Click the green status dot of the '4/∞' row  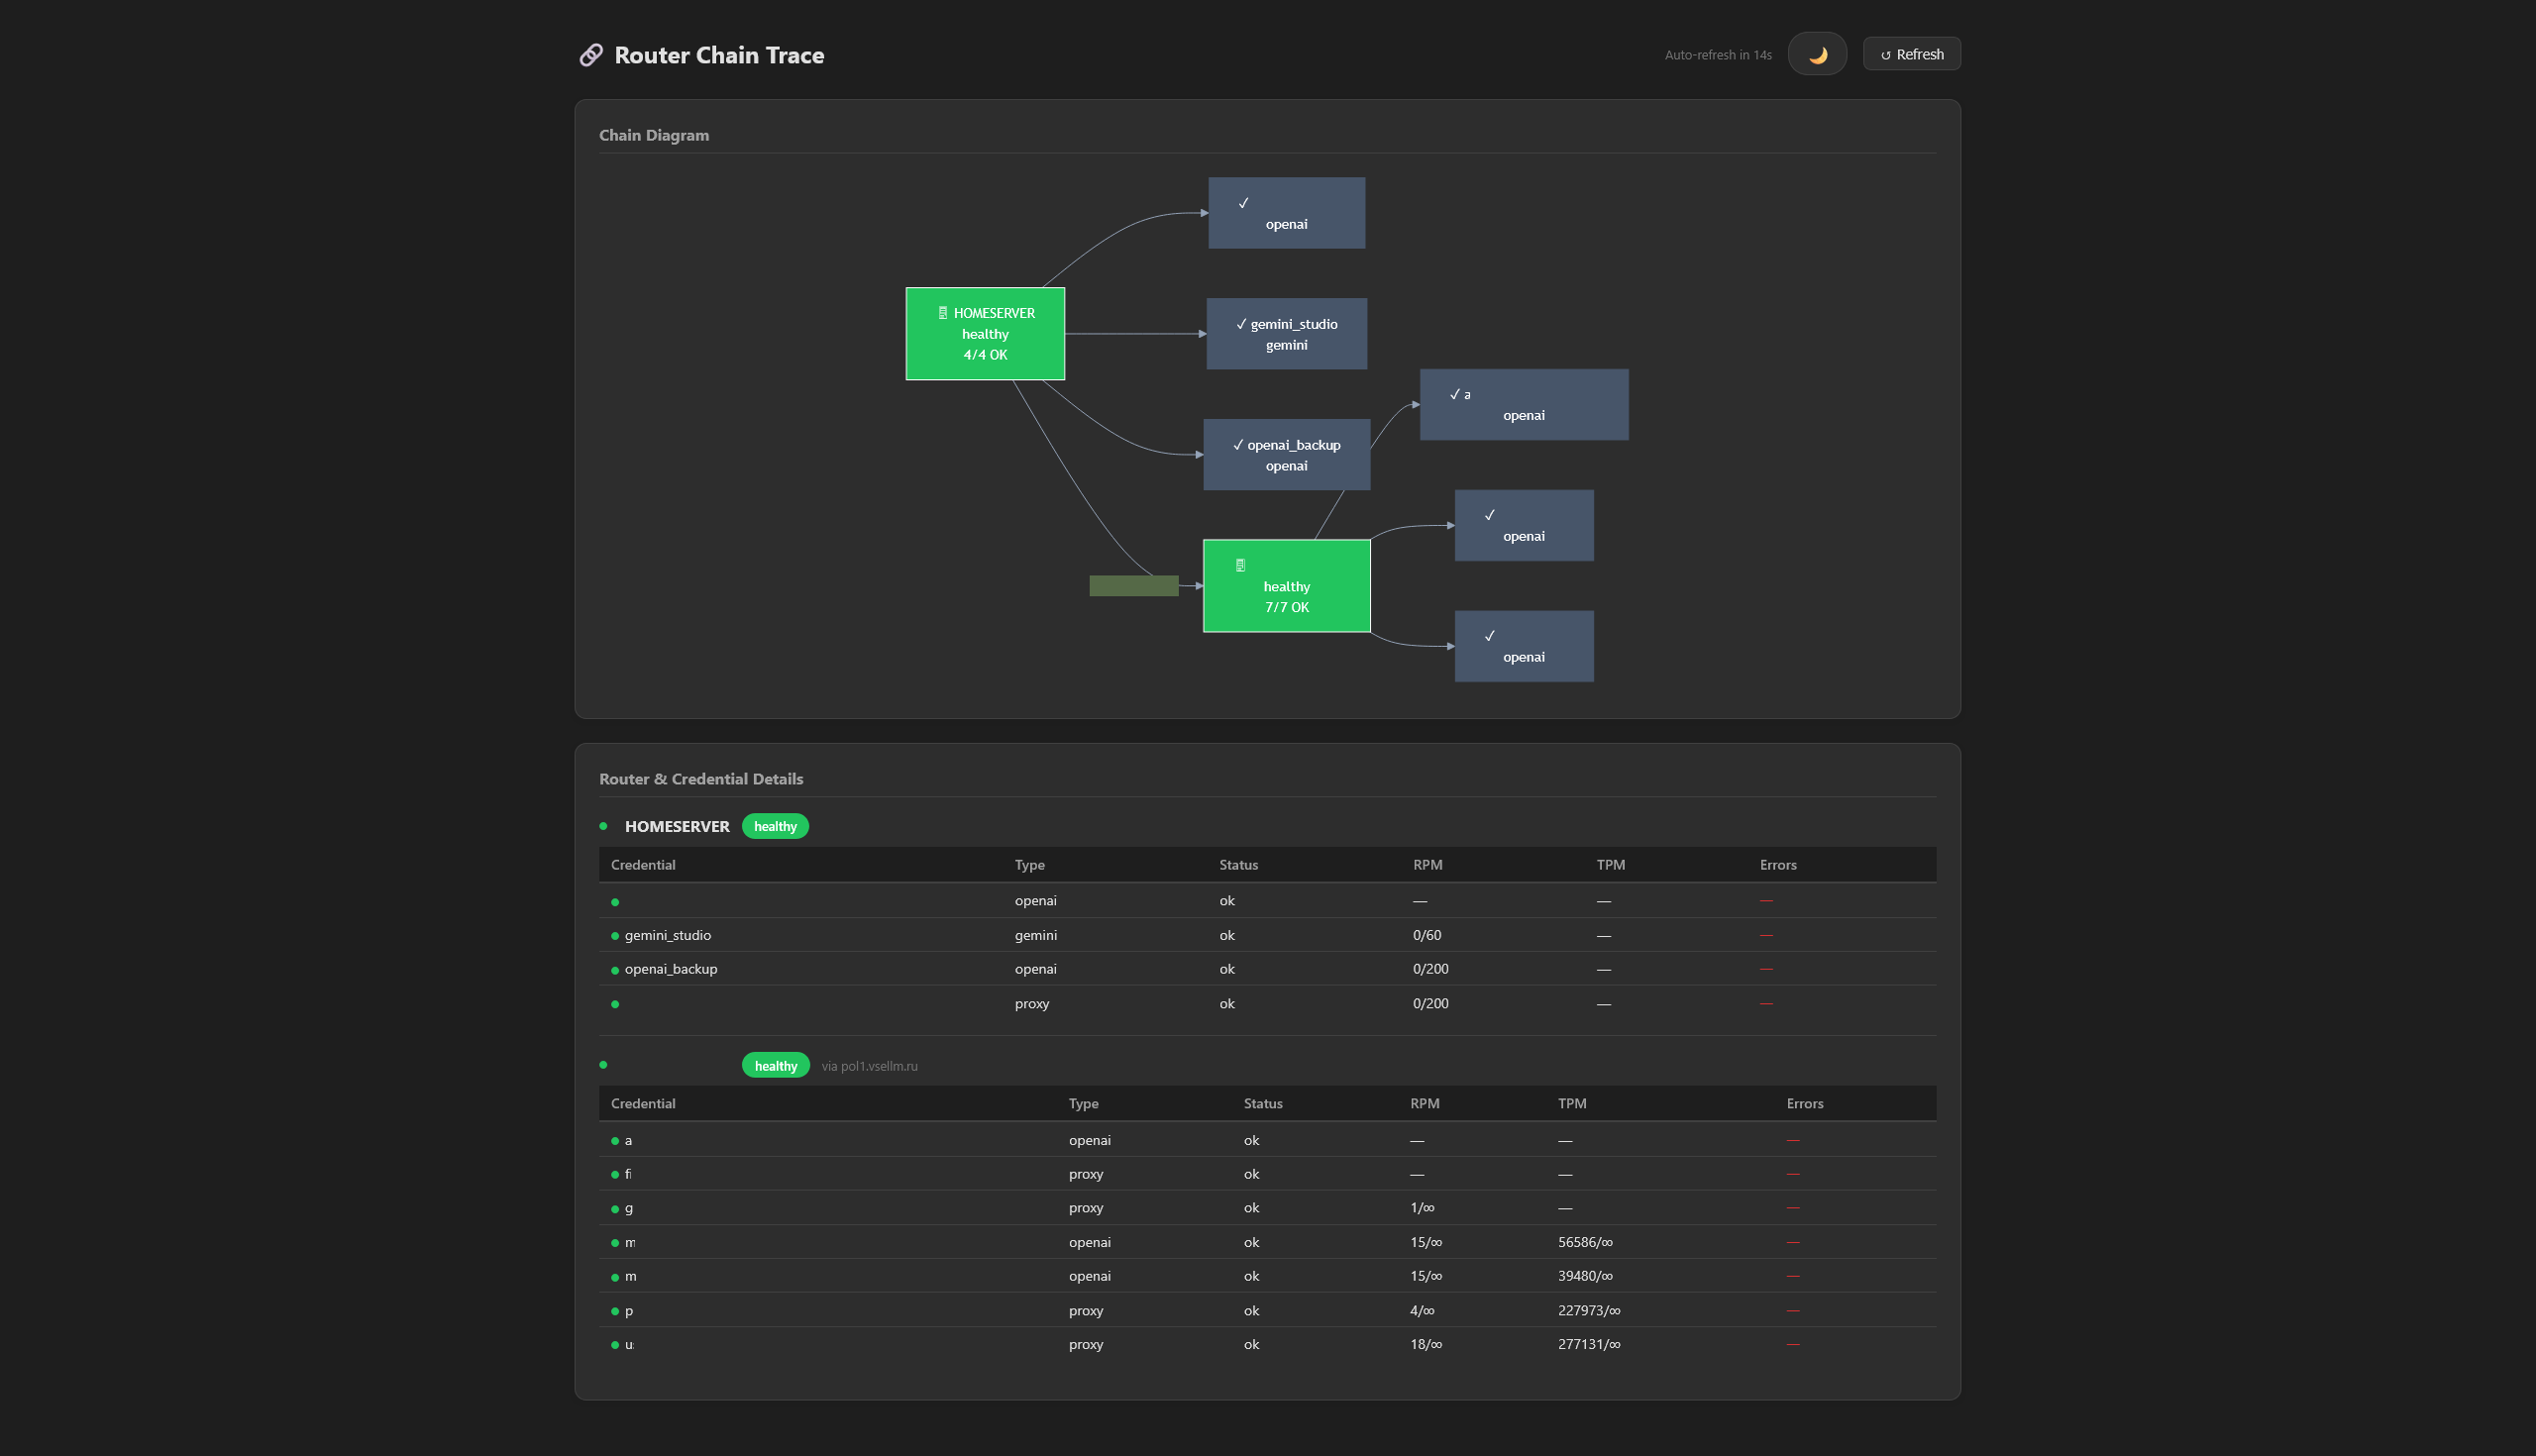click(x=615, y=1312)
